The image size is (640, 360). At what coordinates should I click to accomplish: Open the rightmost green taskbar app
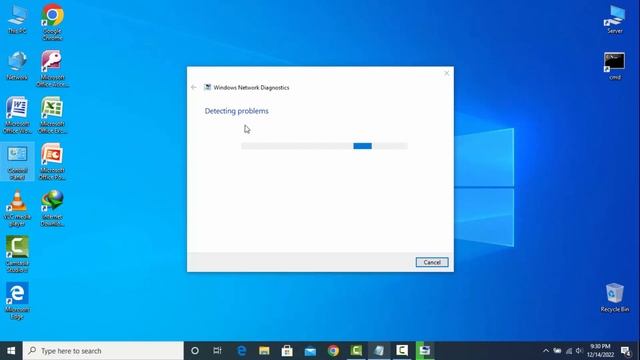pos(424,351)
